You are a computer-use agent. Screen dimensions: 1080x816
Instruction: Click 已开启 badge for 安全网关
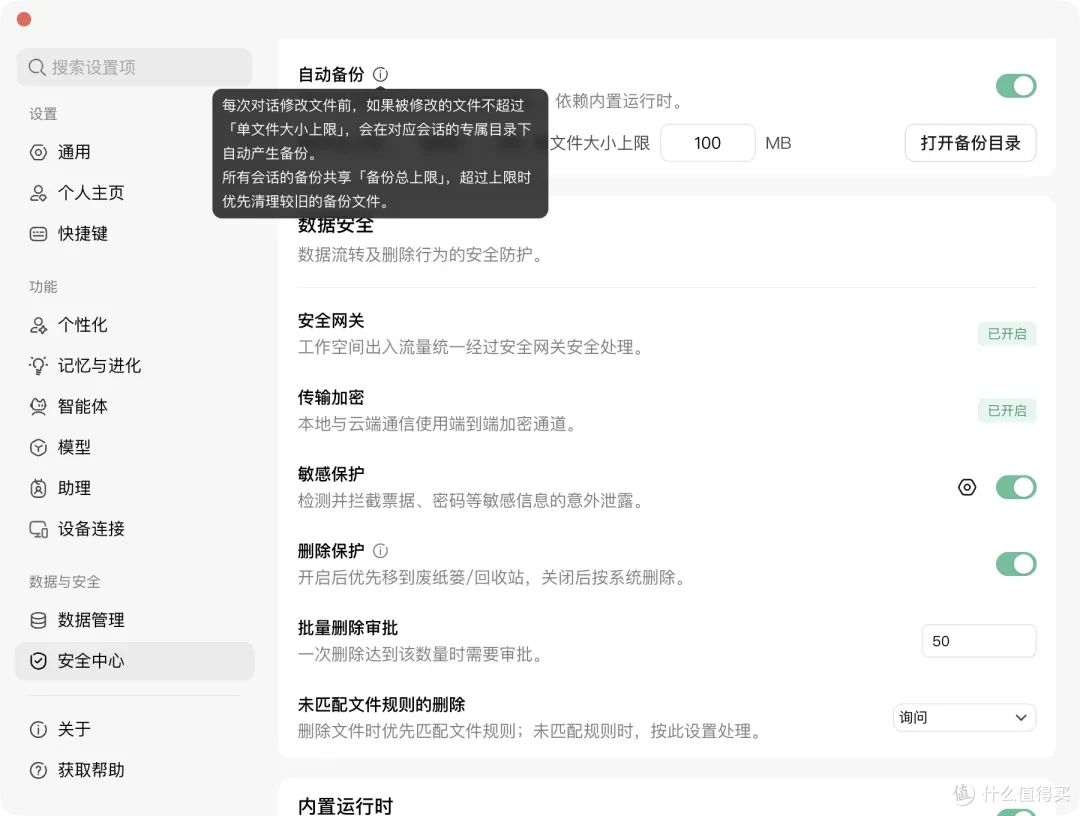[x=1007, y=334]
